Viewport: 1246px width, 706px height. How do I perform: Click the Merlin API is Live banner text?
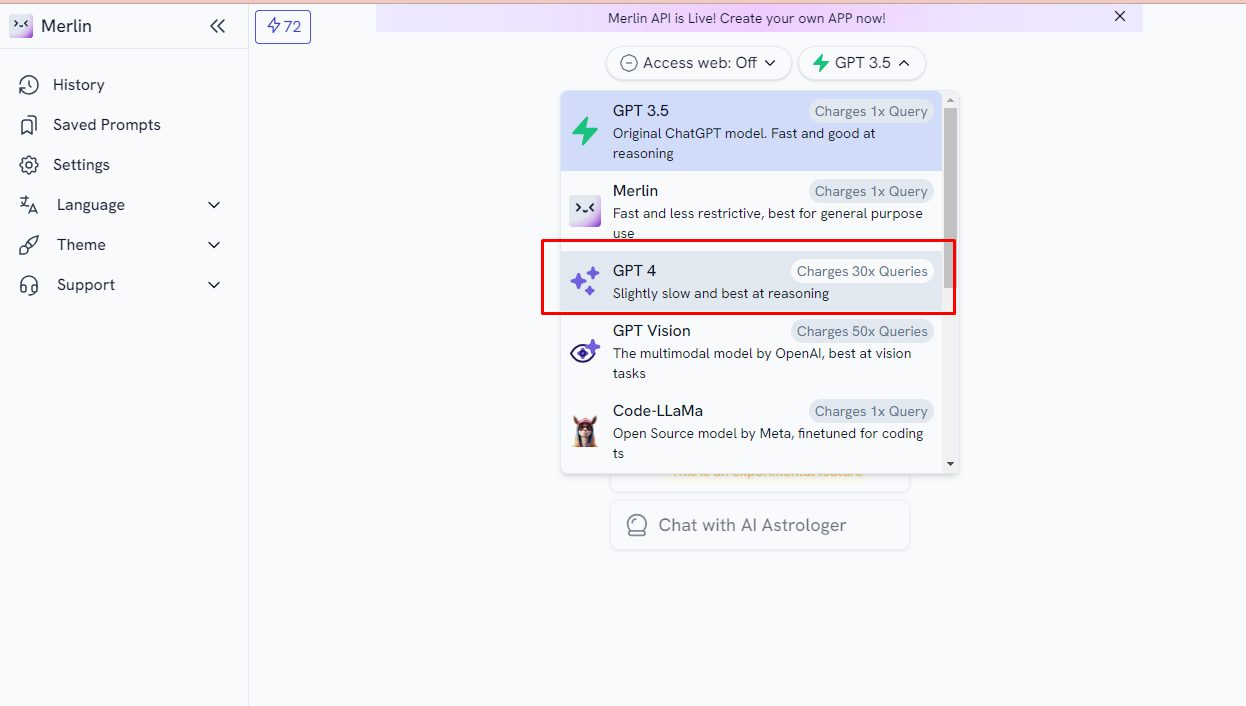tap(747, 18)
